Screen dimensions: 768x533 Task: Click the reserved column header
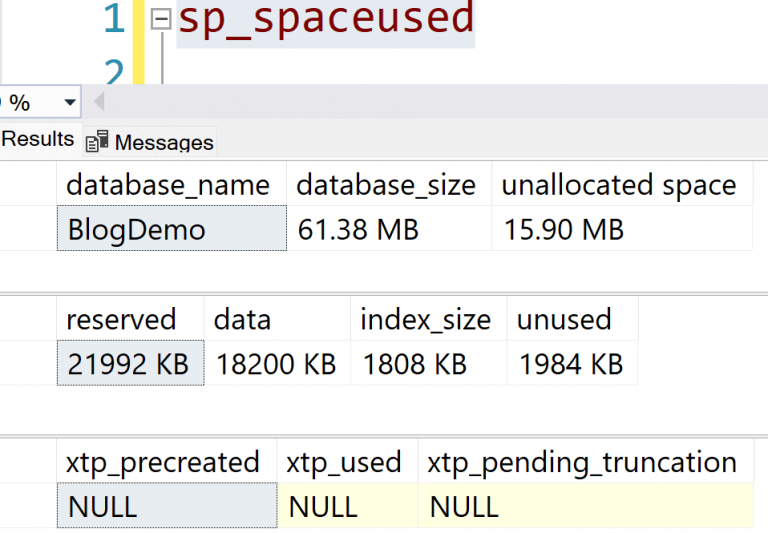tap(121, 320)
